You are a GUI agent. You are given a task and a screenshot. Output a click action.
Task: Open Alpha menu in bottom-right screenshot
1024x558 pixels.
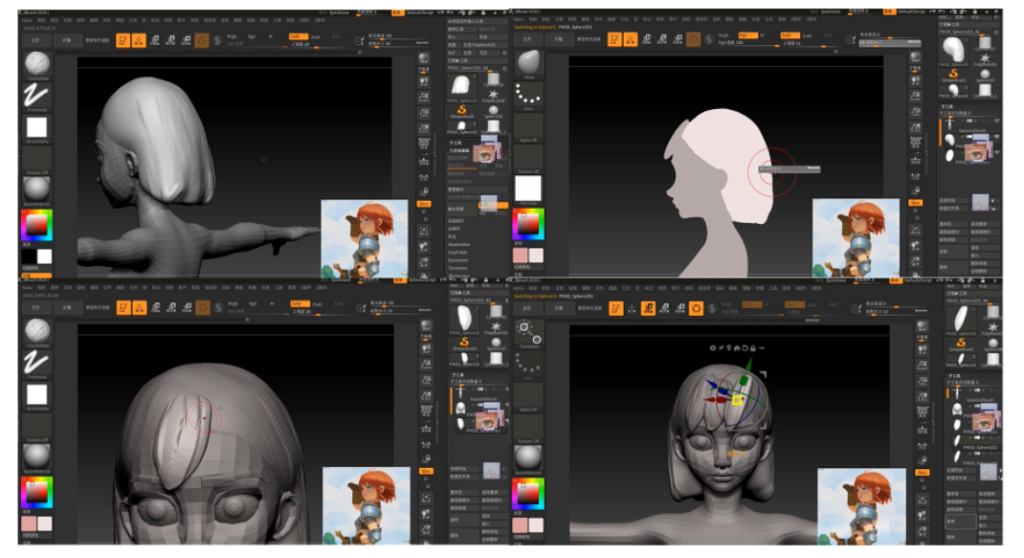pyautogui.click(x=519, y=287)
